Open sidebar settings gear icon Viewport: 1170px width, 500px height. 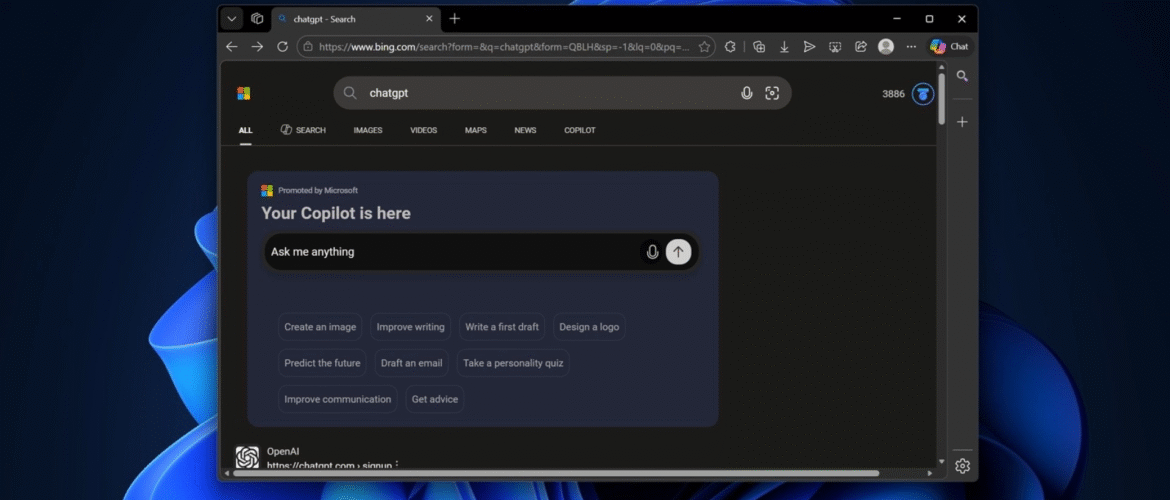tap(963, 466)
